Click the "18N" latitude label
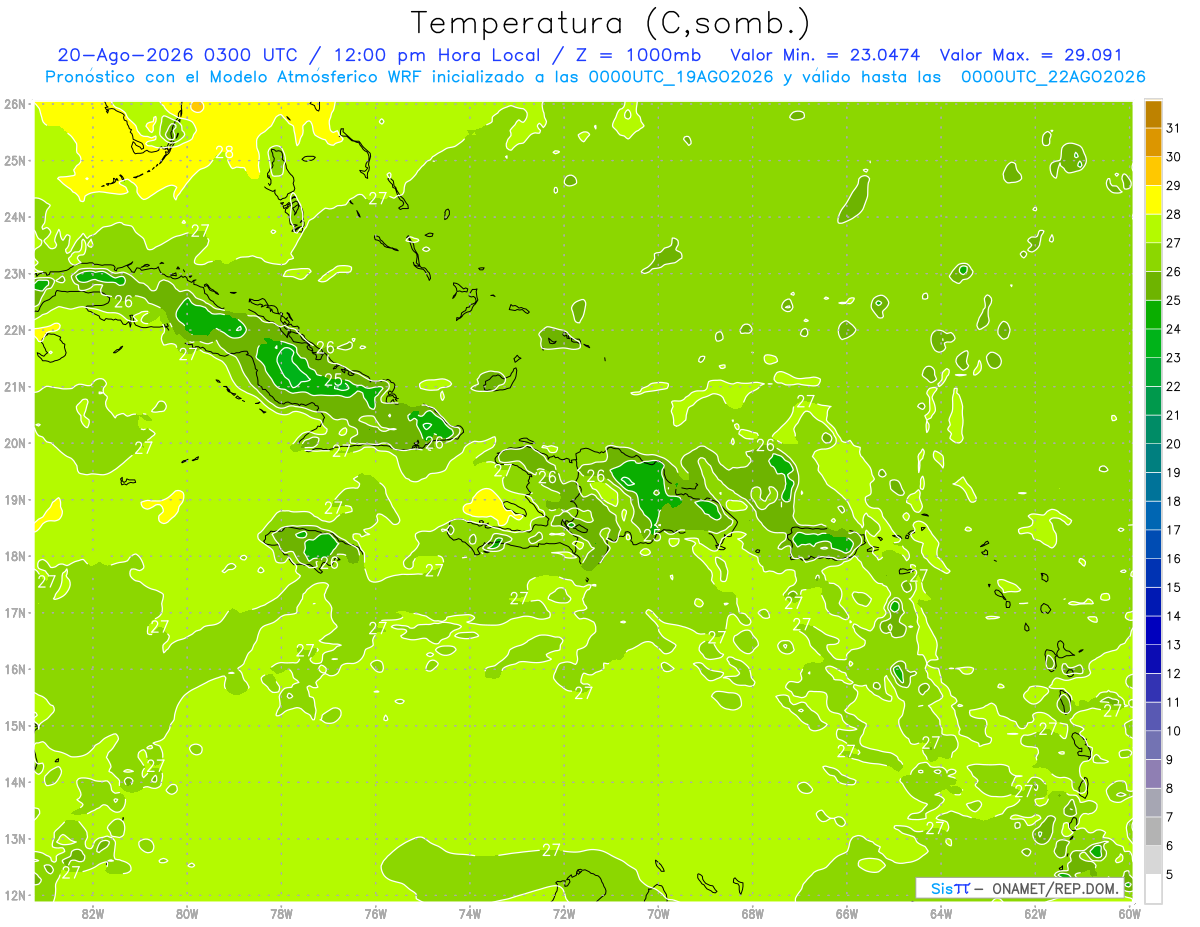Viewport: 1200px width, 927px height. click(14, 556)
